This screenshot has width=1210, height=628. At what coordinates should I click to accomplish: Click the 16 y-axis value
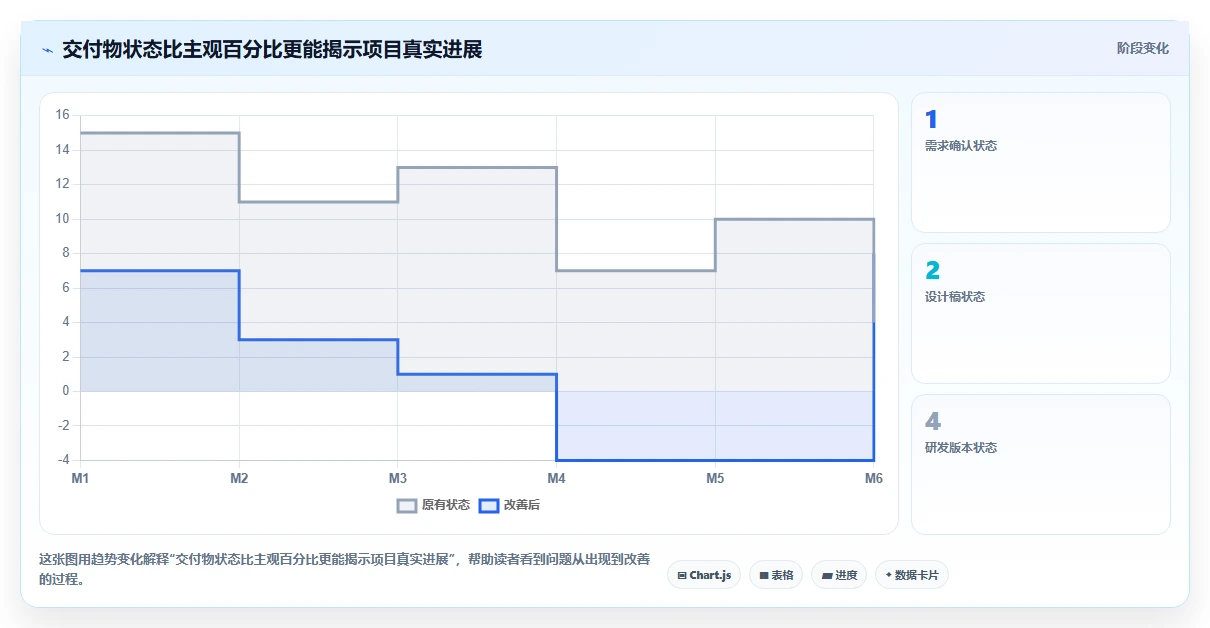(62, 116)
